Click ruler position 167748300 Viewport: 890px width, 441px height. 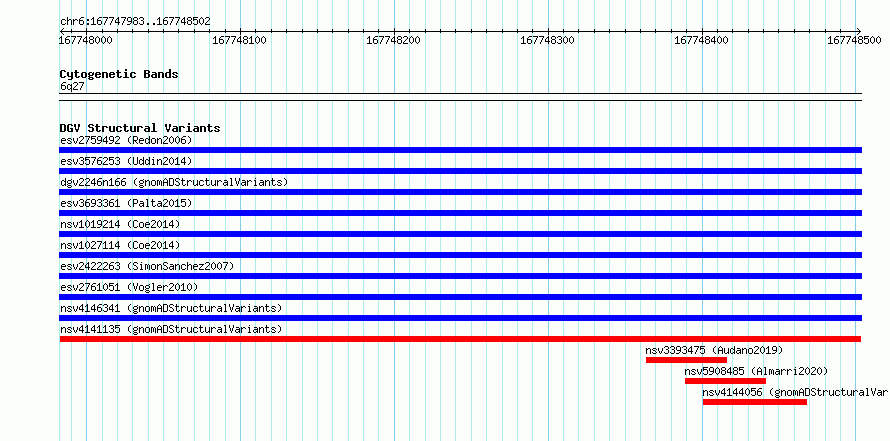click(x=548, y=40)
